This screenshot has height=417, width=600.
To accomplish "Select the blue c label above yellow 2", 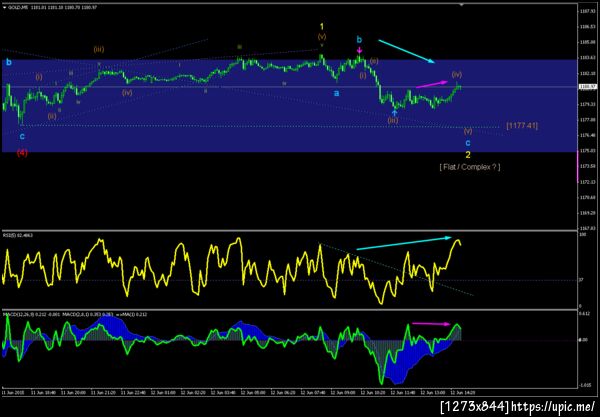I will (468, 143).
